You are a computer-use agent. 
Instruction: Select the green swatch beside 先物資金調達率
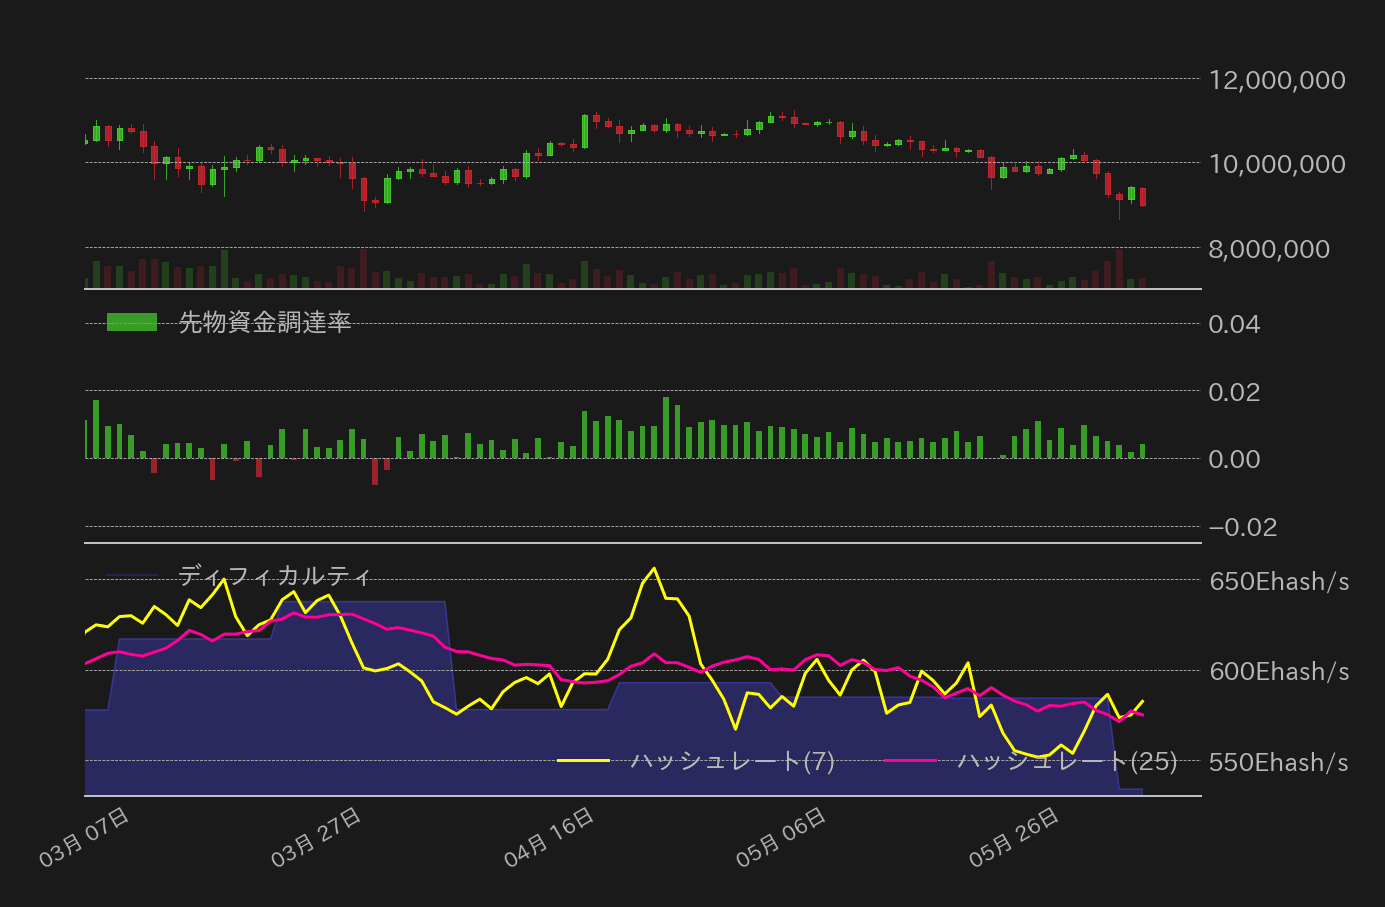click(132, 323)
